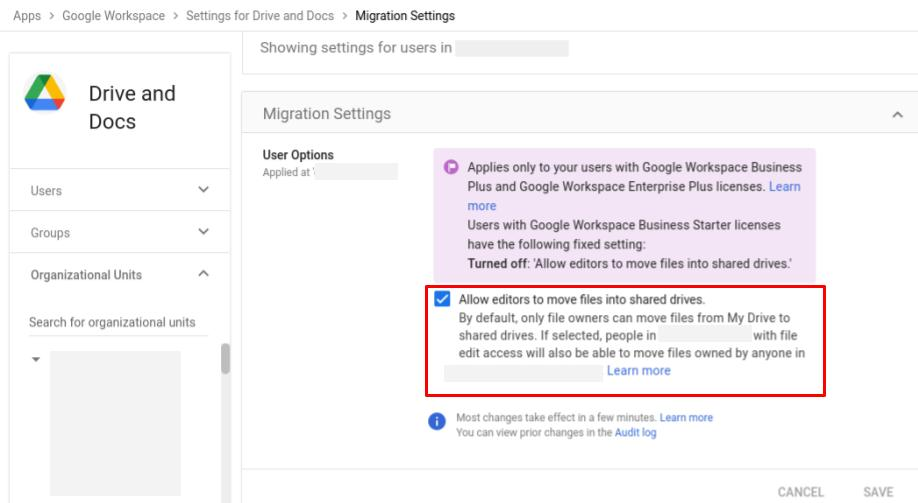Click the purple premium feature badge icon

pos(451,167)
